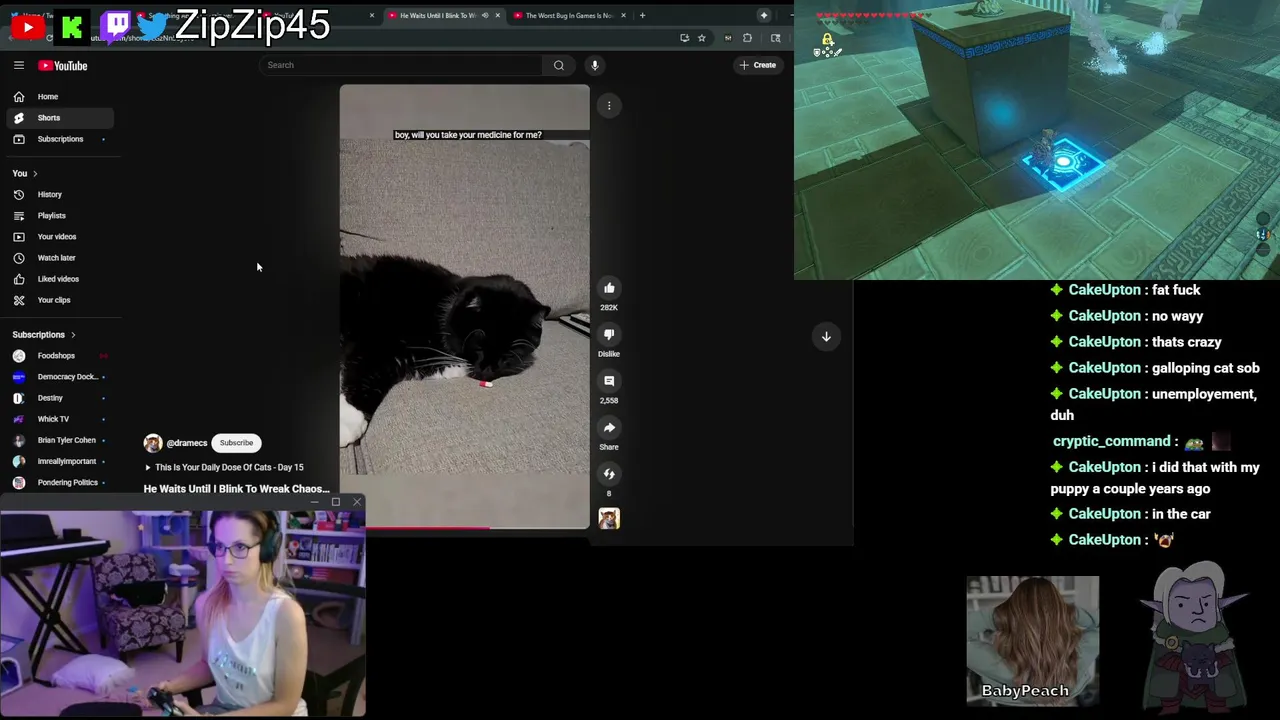Click the tab-search sparkle button in tab strip
The width and height of the screenshot is (1280, 720).
(x=764, y=15)
